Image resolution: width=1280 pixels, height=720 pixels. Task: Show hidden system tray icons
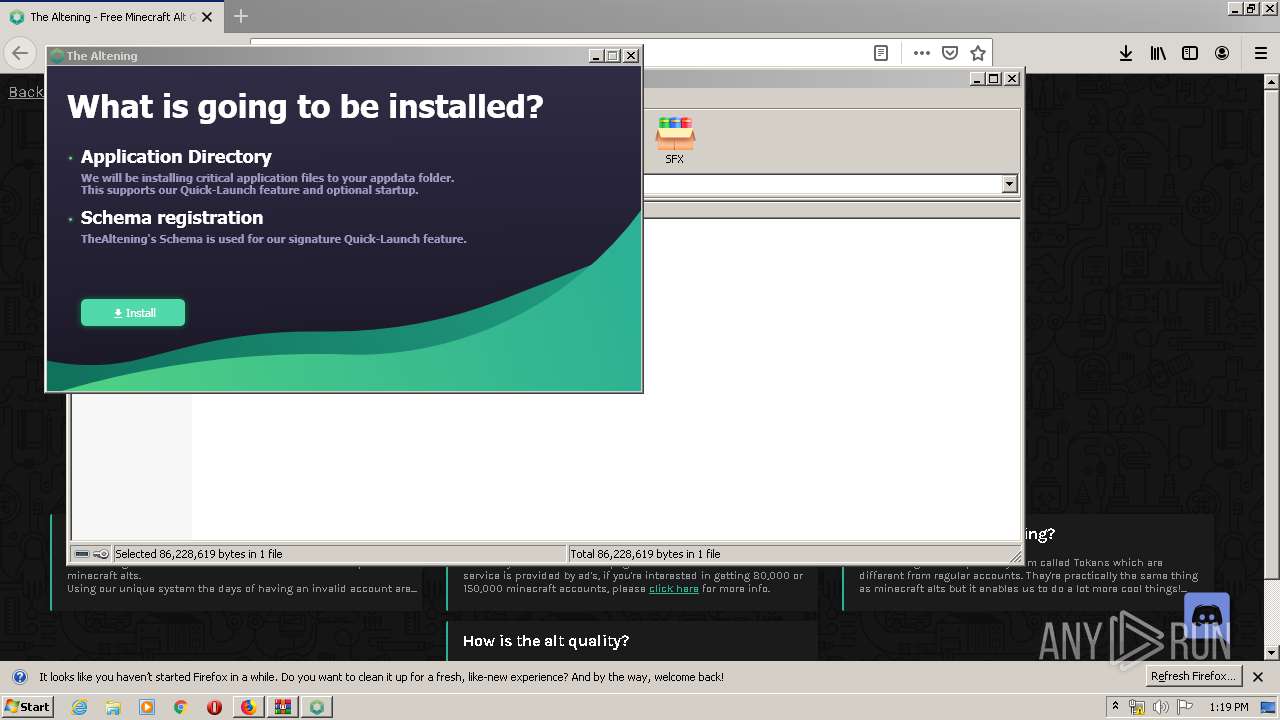pos(1116,707)
